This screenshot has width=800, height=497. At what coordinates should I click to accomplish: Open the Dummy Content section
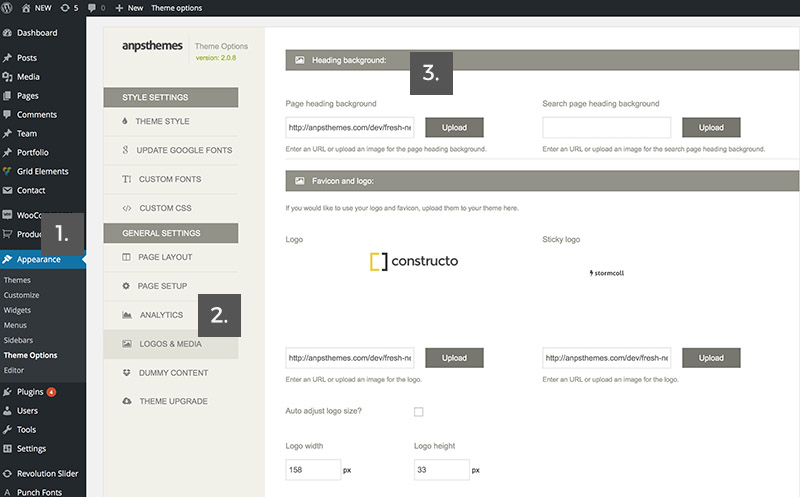pyautogui.click(x=171, y=372)
